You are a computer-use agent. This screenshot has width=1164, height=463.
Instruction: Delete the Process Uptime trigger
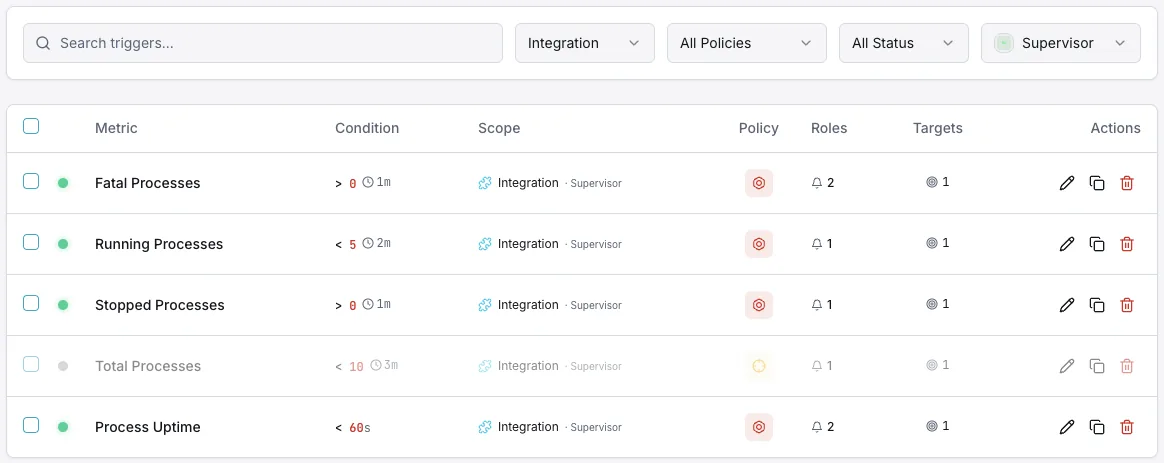click(1127, 427)
